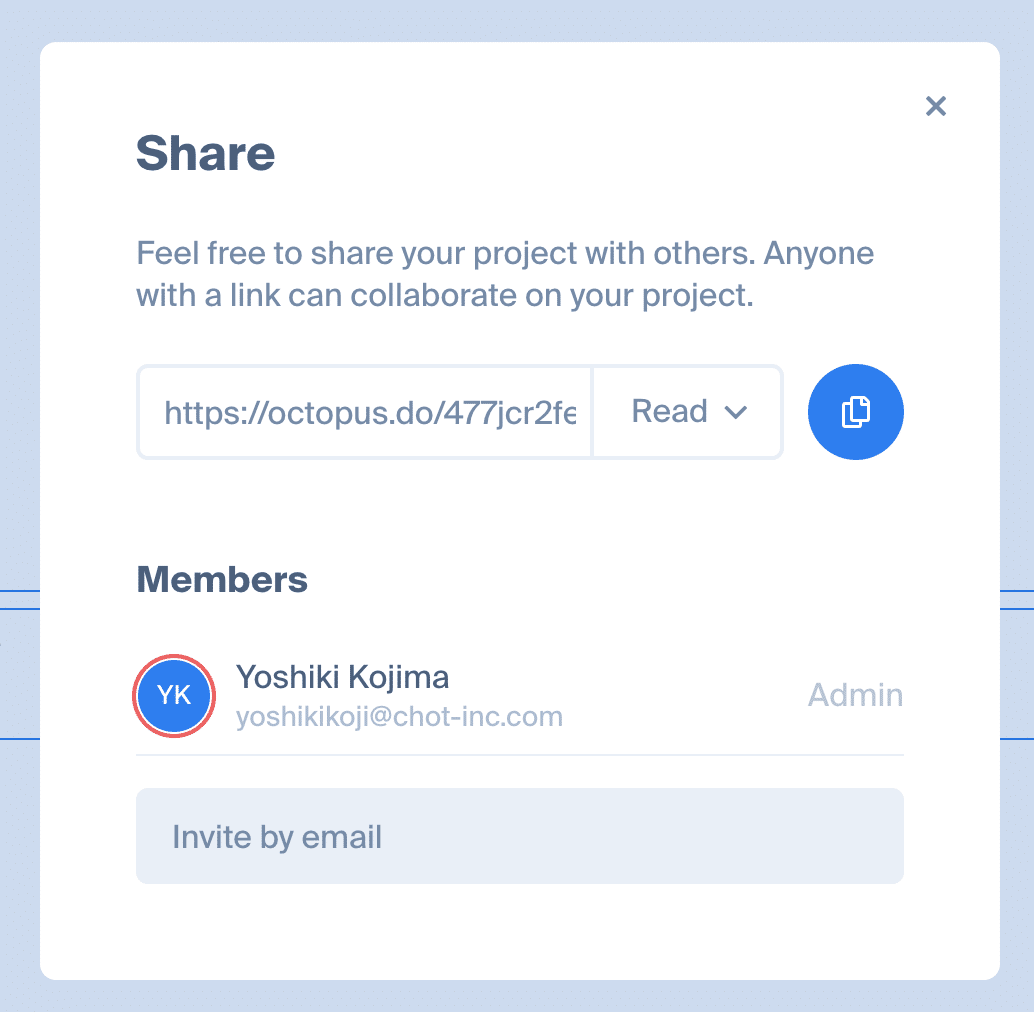Click the initials YK inside the avatar

174,695
